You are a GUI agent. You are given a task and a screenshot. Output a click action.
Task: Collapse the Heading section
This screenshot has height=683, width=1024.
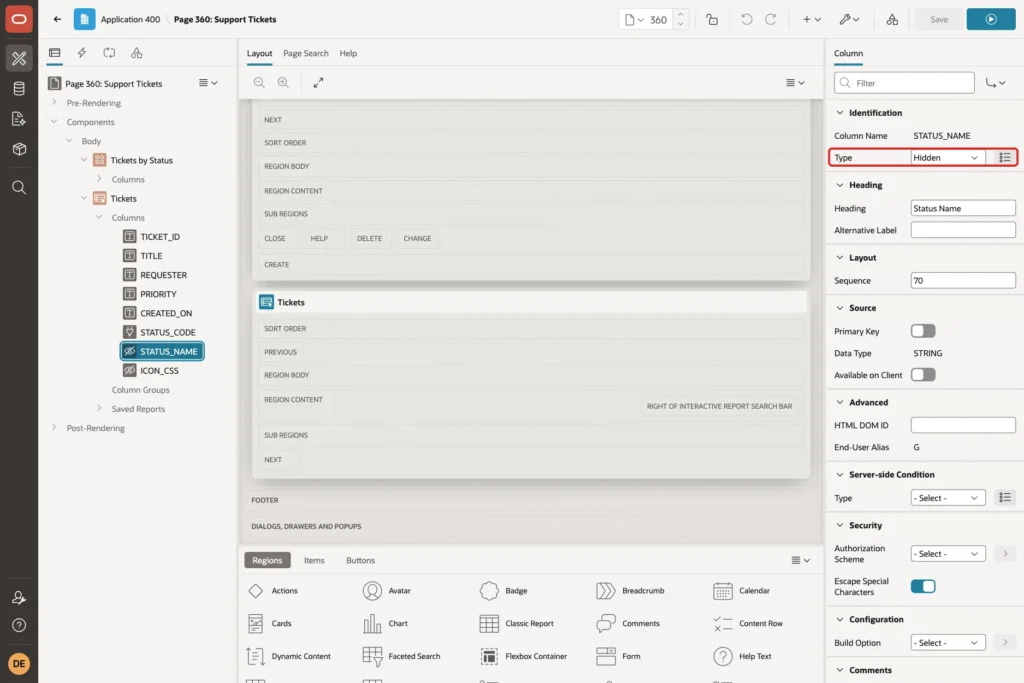tap(840, 185)
